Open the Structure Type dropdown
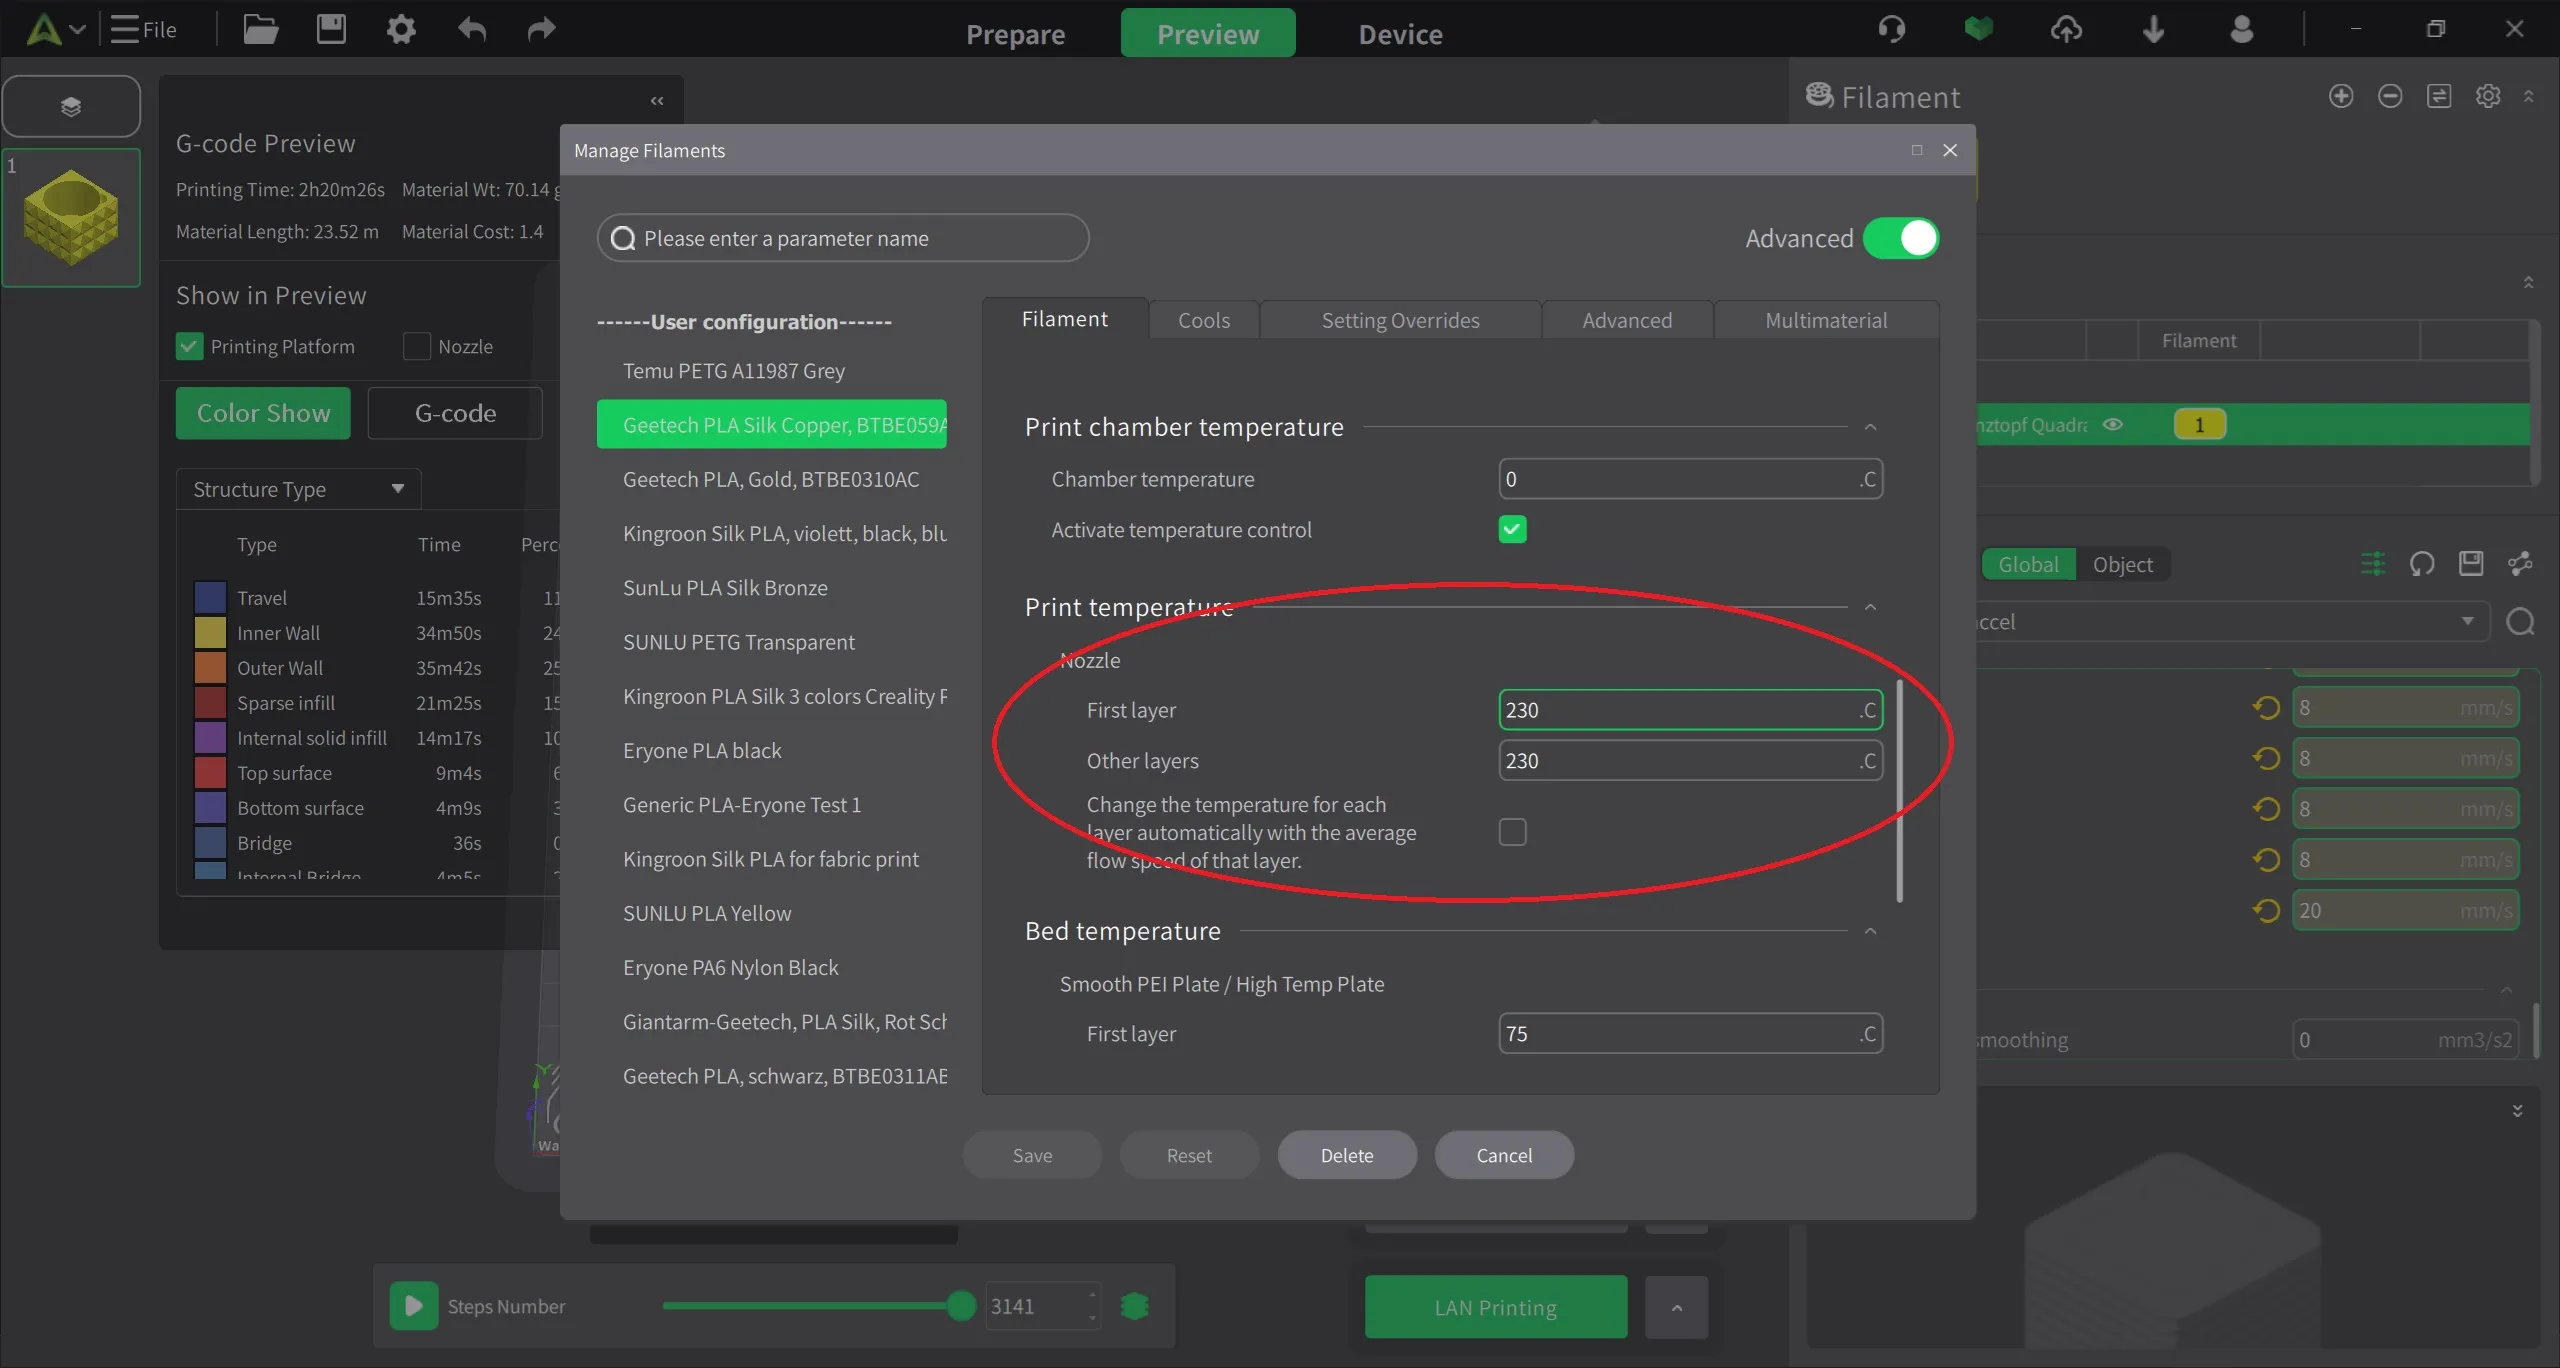Viewport: 2560px width, 1368px height. (298, 489)
